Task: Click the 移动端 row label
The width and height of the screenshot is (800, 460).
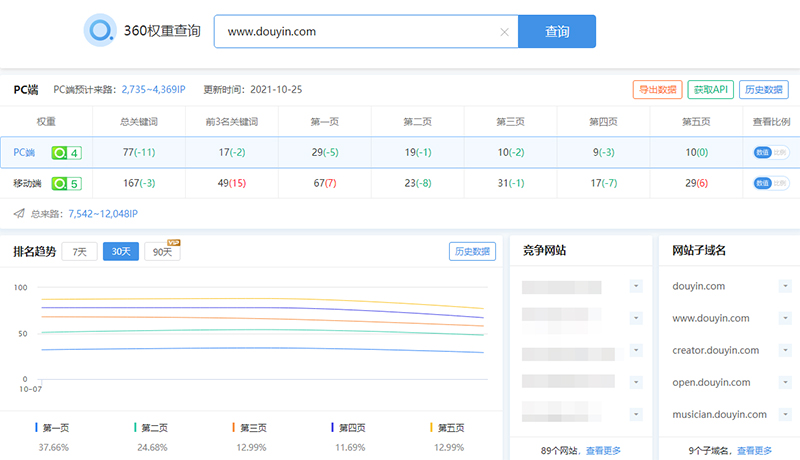Action: pyautogui.click(x=27, y=183)
